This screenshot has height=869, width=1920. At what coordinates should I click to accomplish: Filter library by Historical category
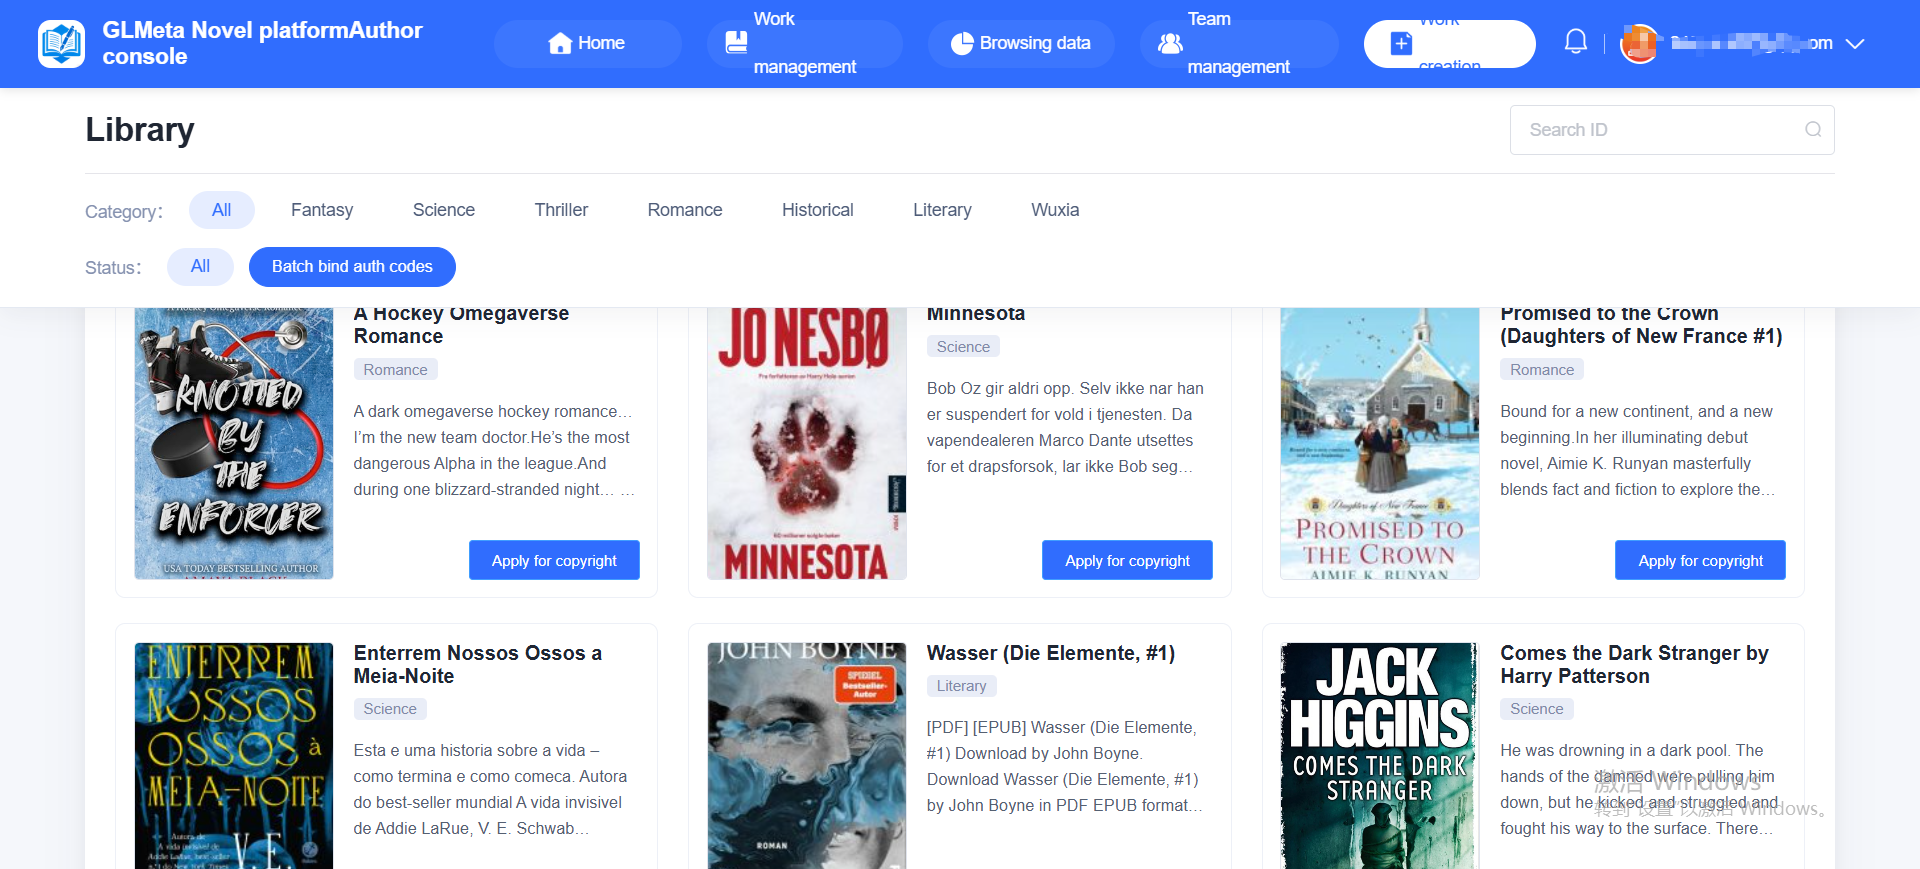click(818, 210)
